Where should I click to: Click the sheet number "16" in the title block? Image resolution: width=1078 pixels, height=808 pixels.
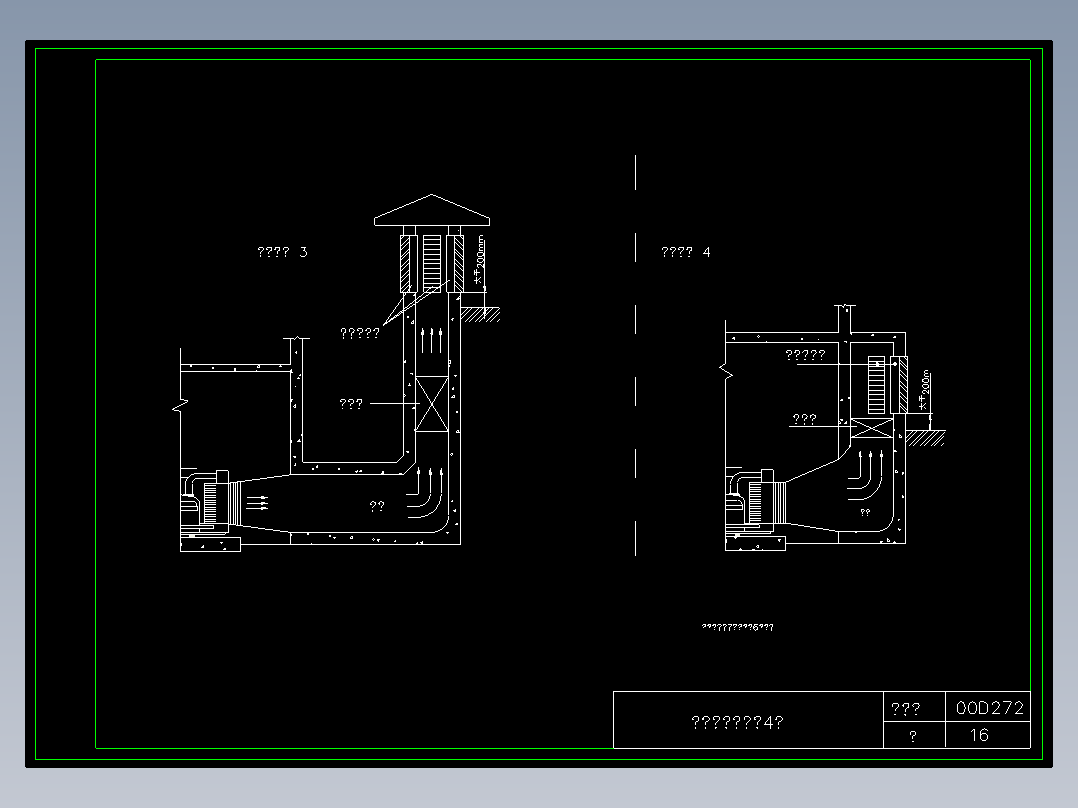979,735
